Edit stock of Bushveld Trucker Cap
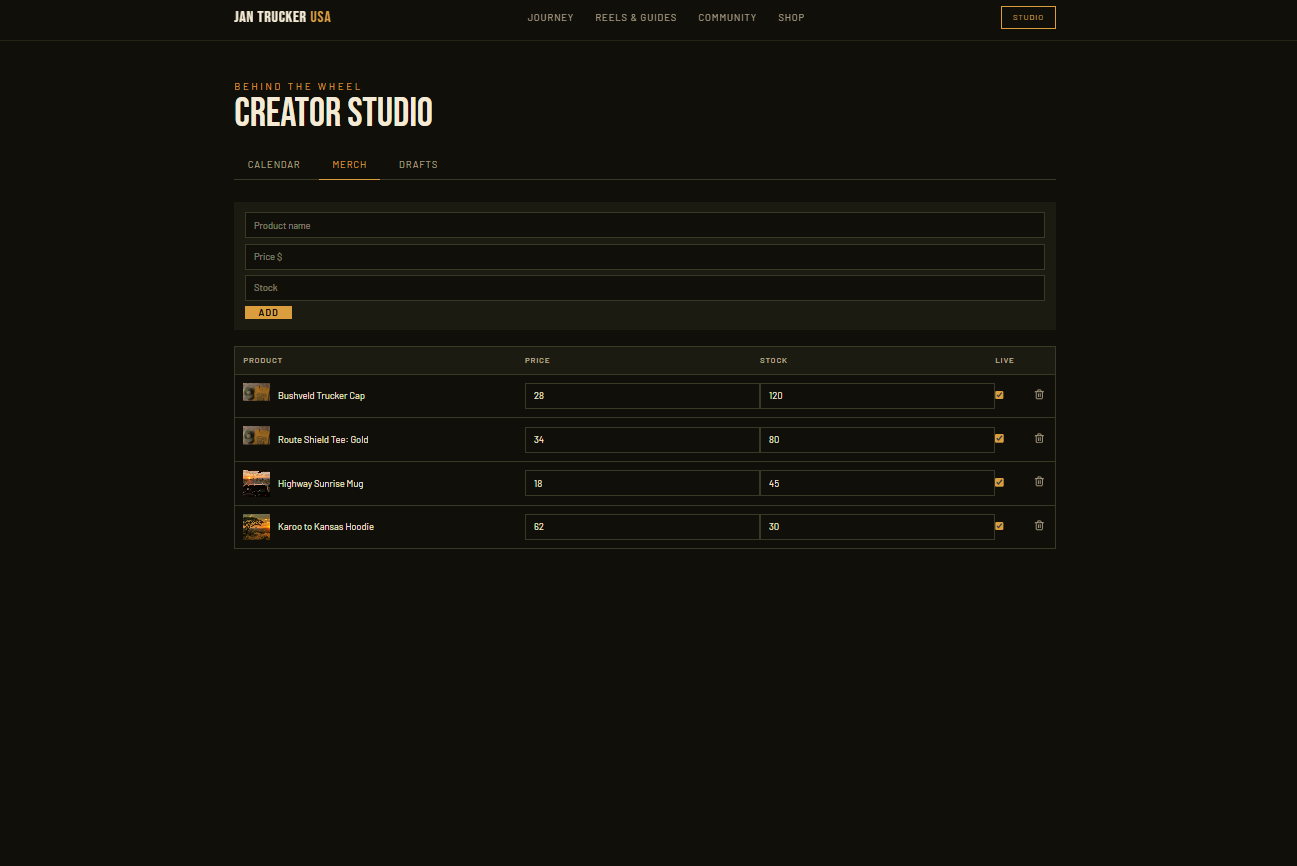This screenshot has height=866, width=1297. pos(877,396)
